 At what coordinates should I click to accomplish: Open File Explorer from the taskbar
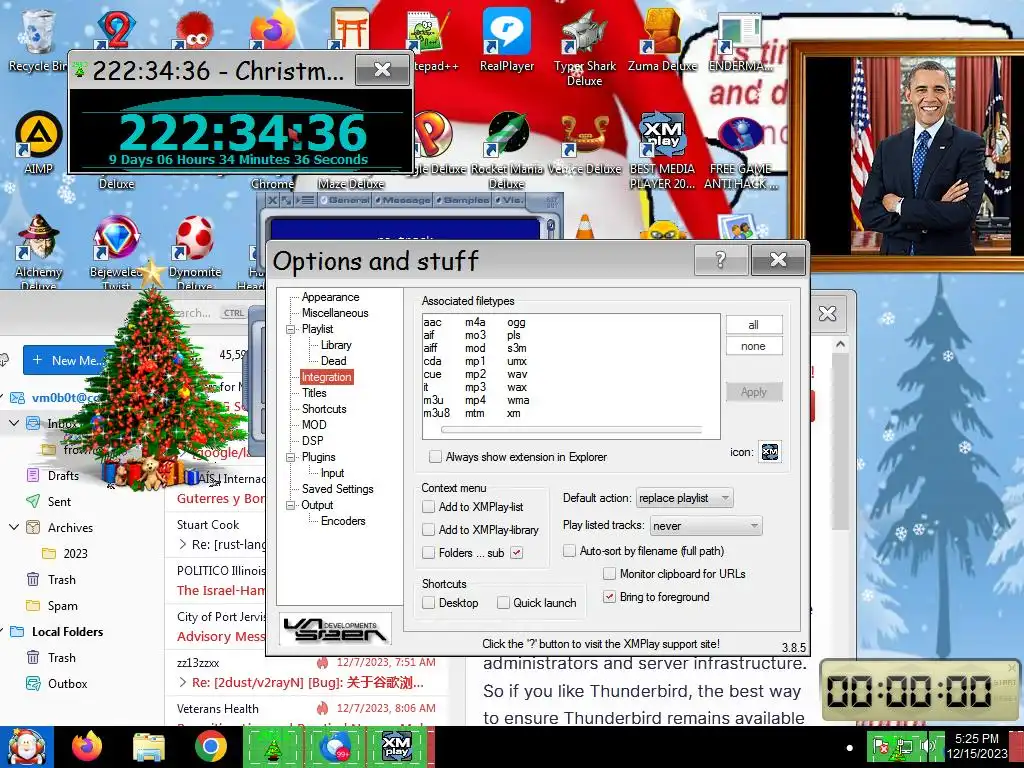point(149,746)
